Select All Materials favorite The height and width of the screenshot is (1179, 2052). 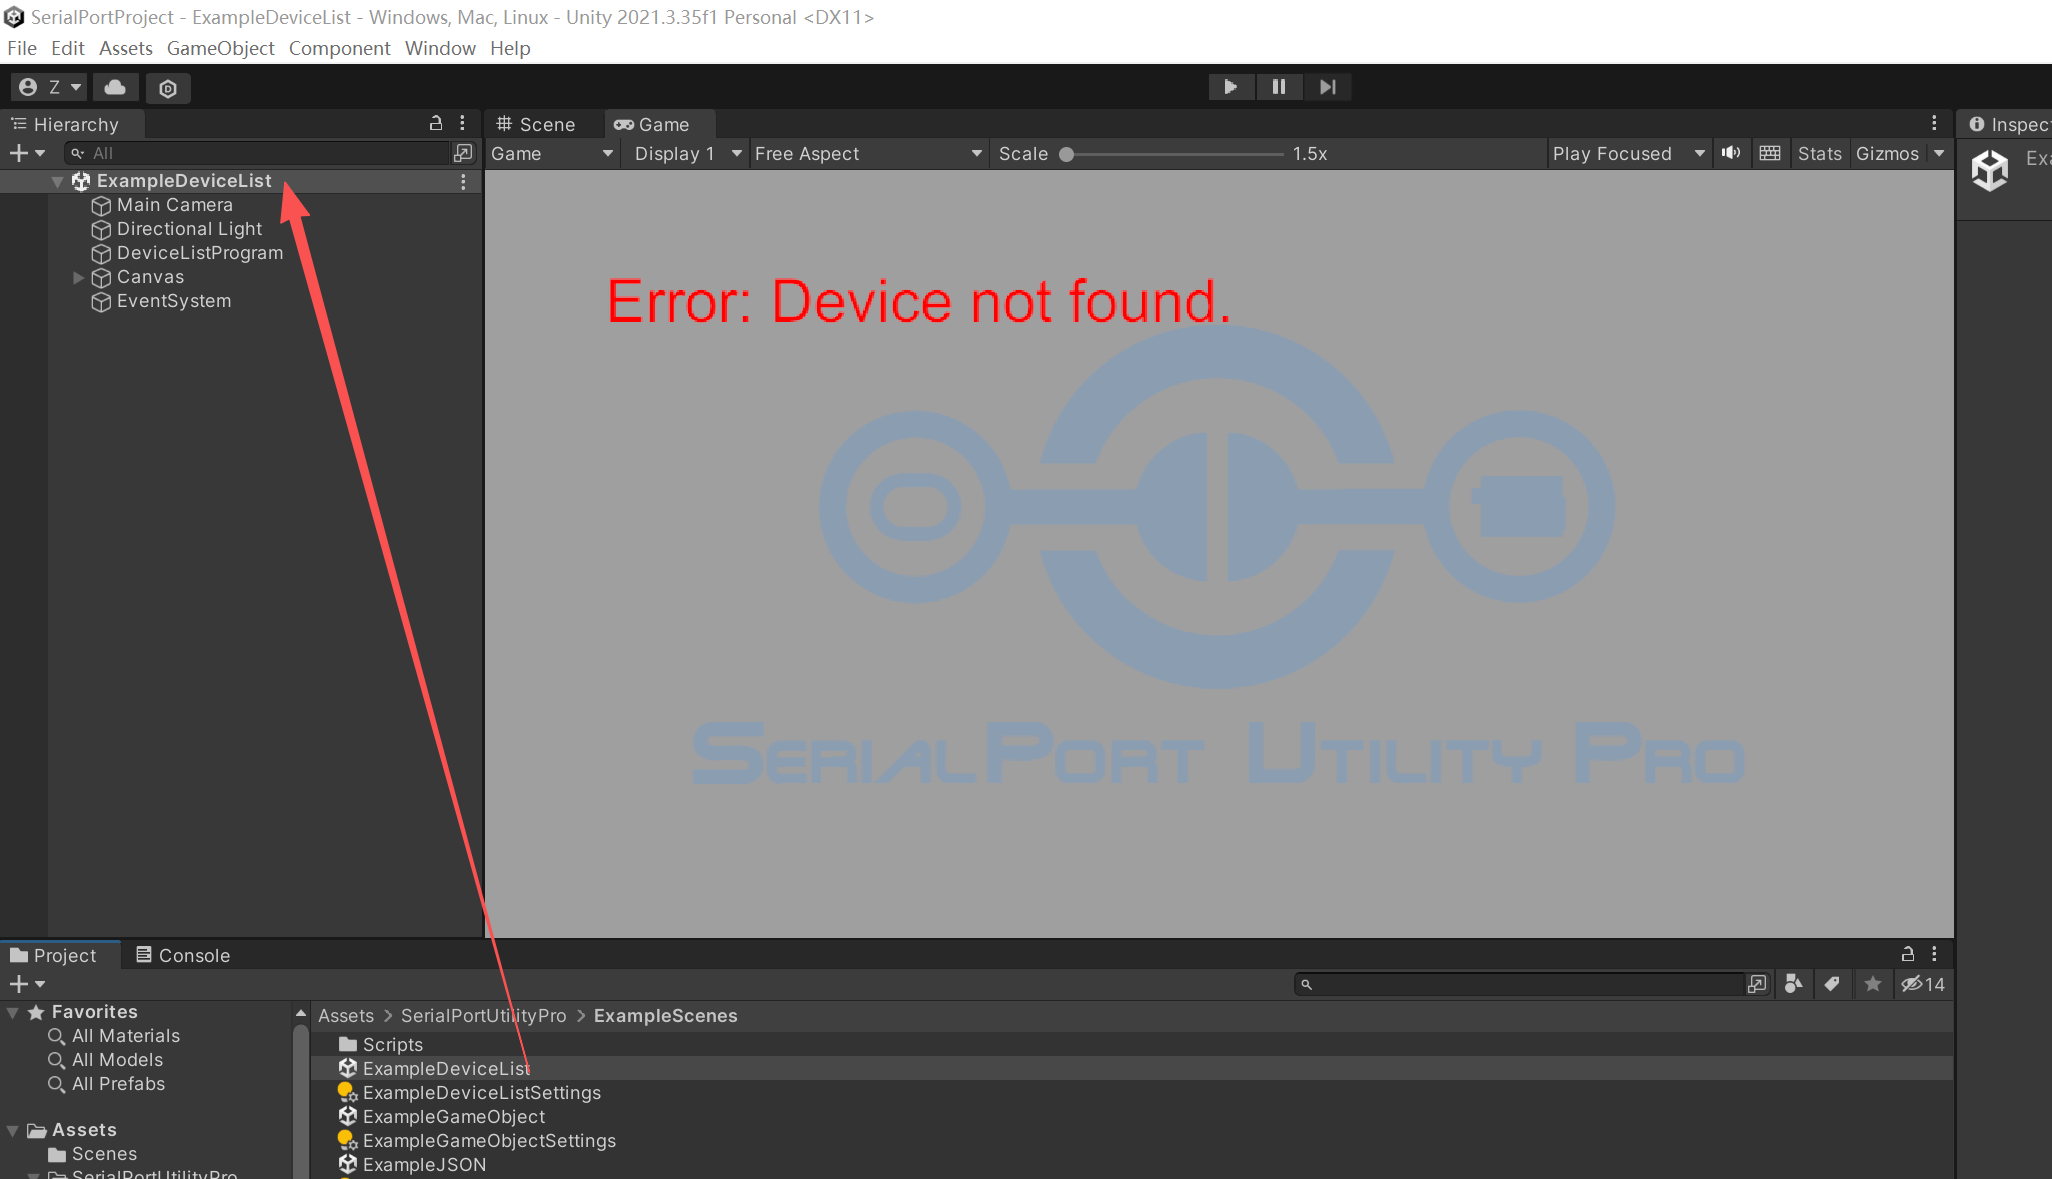click(114, 1036)
